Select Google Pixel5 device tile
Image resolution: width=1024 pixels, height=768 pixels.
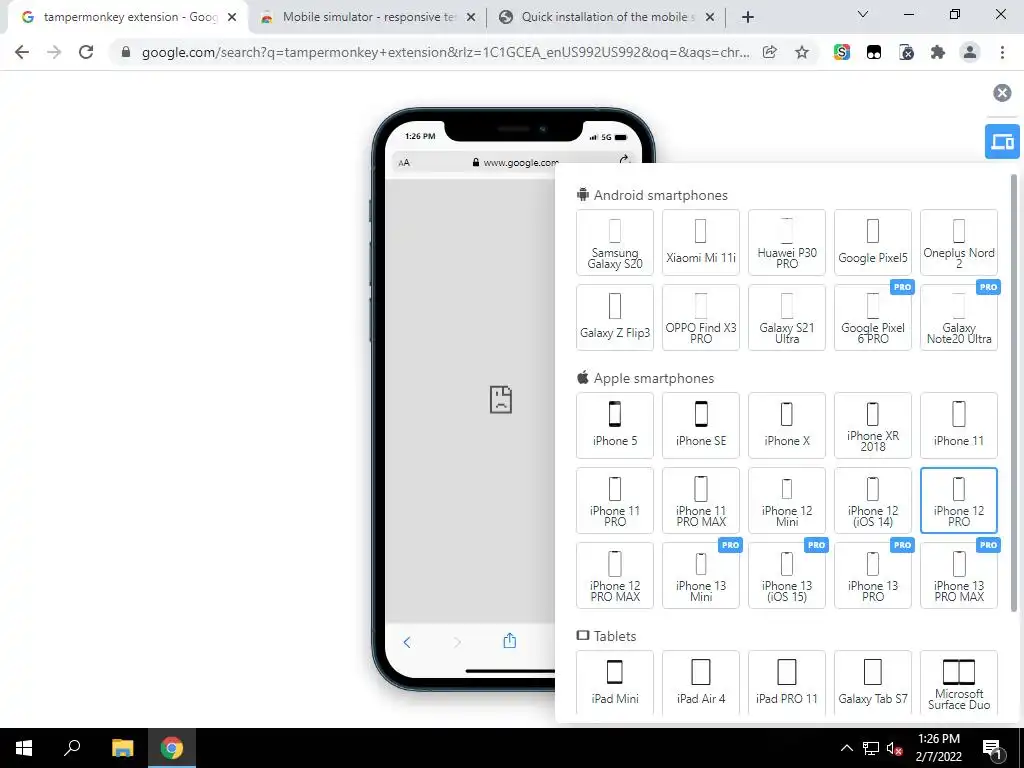[x=872, y=242]
